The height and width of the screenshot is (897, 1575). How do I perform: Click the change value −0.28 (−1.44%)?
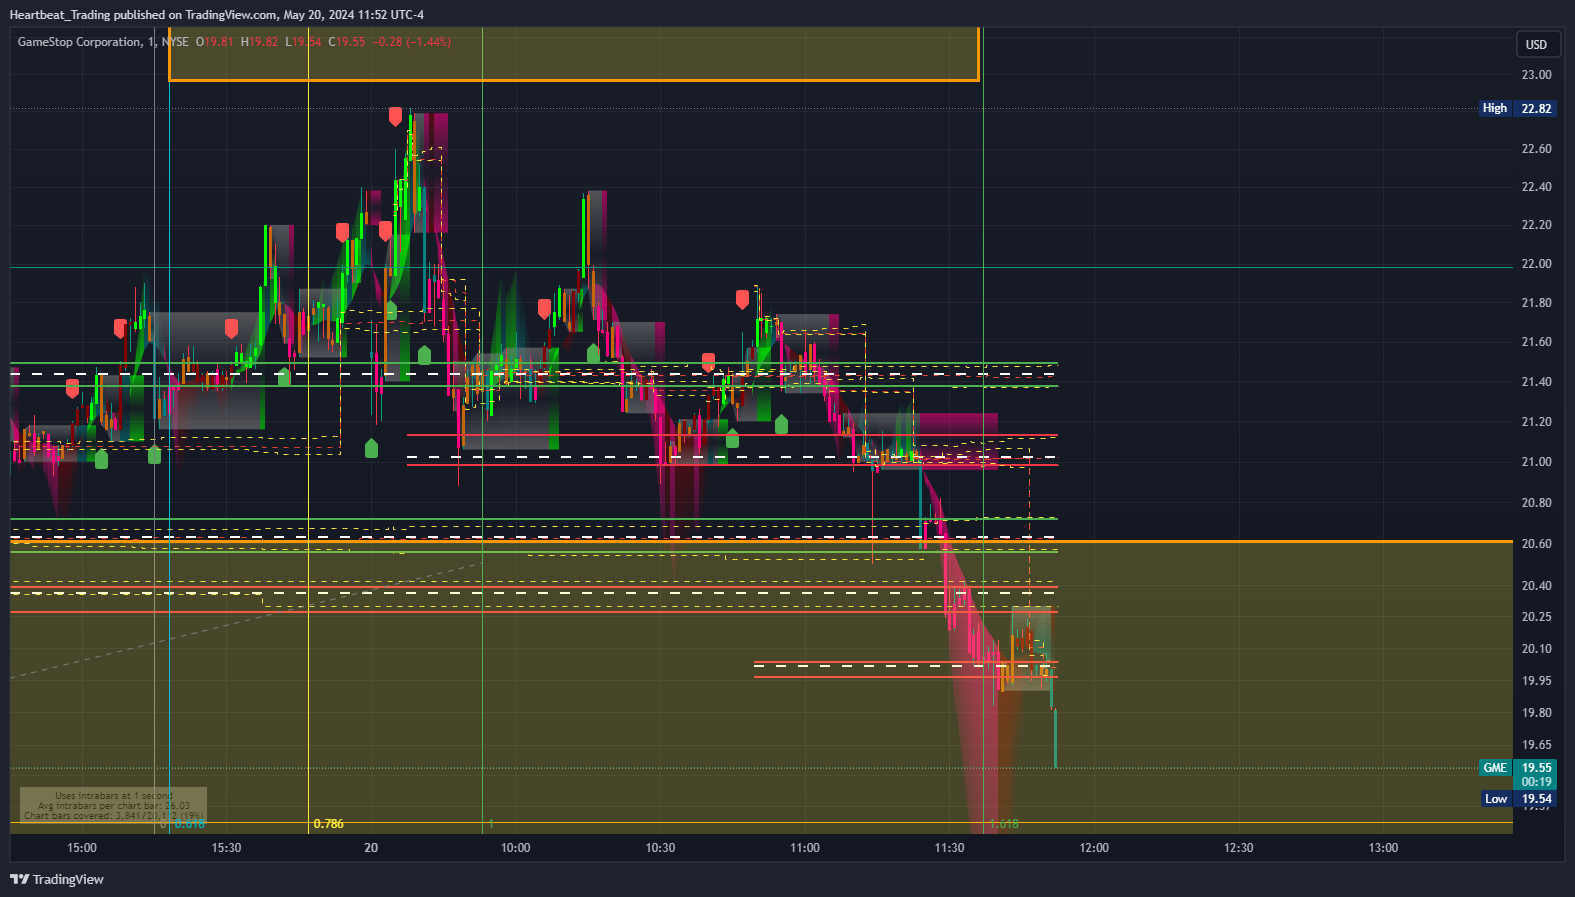[x=411, y=42]
